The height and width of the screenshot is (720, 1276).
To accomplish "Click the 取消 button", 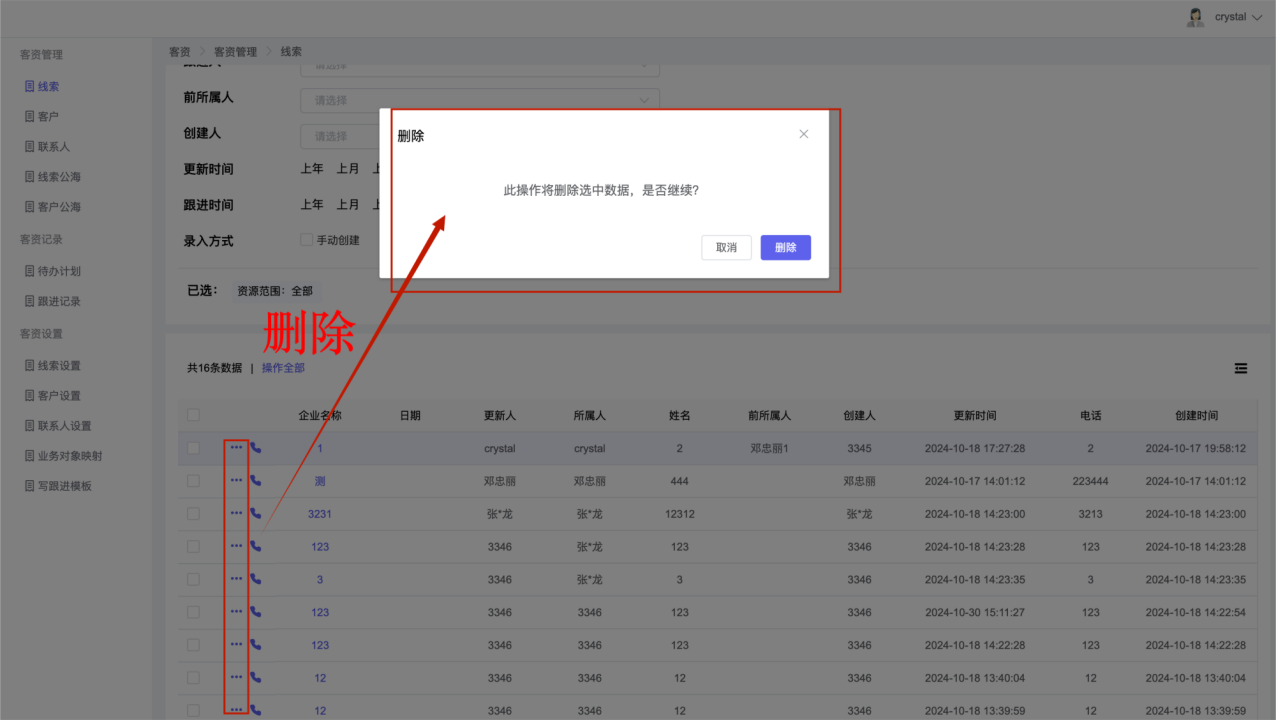I will coord(726,248).
